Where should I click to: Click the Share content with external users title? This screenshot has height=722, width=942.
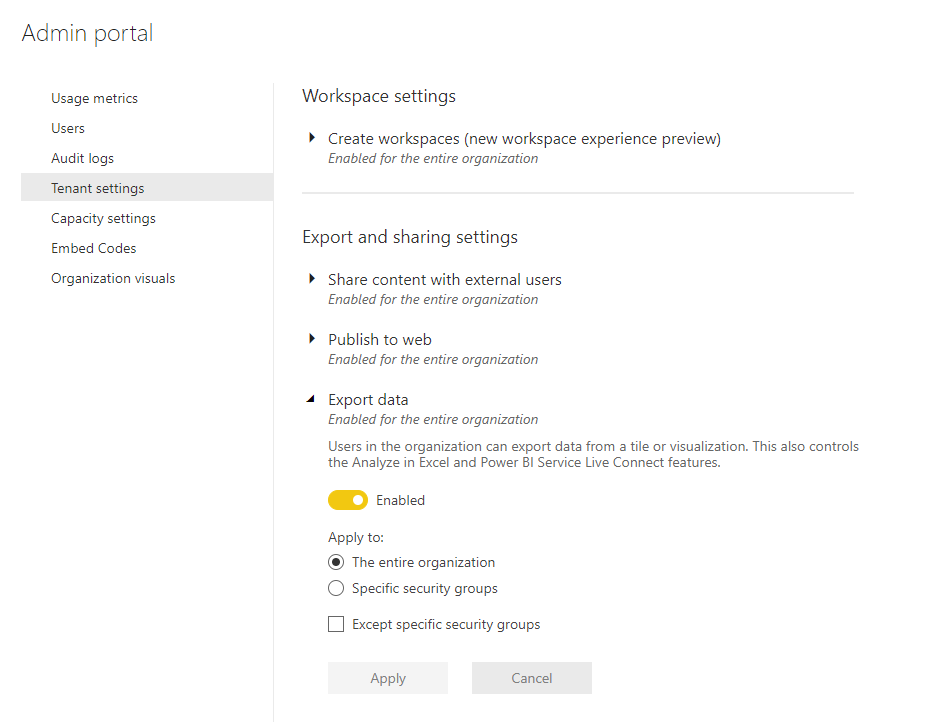pos(445,279)
